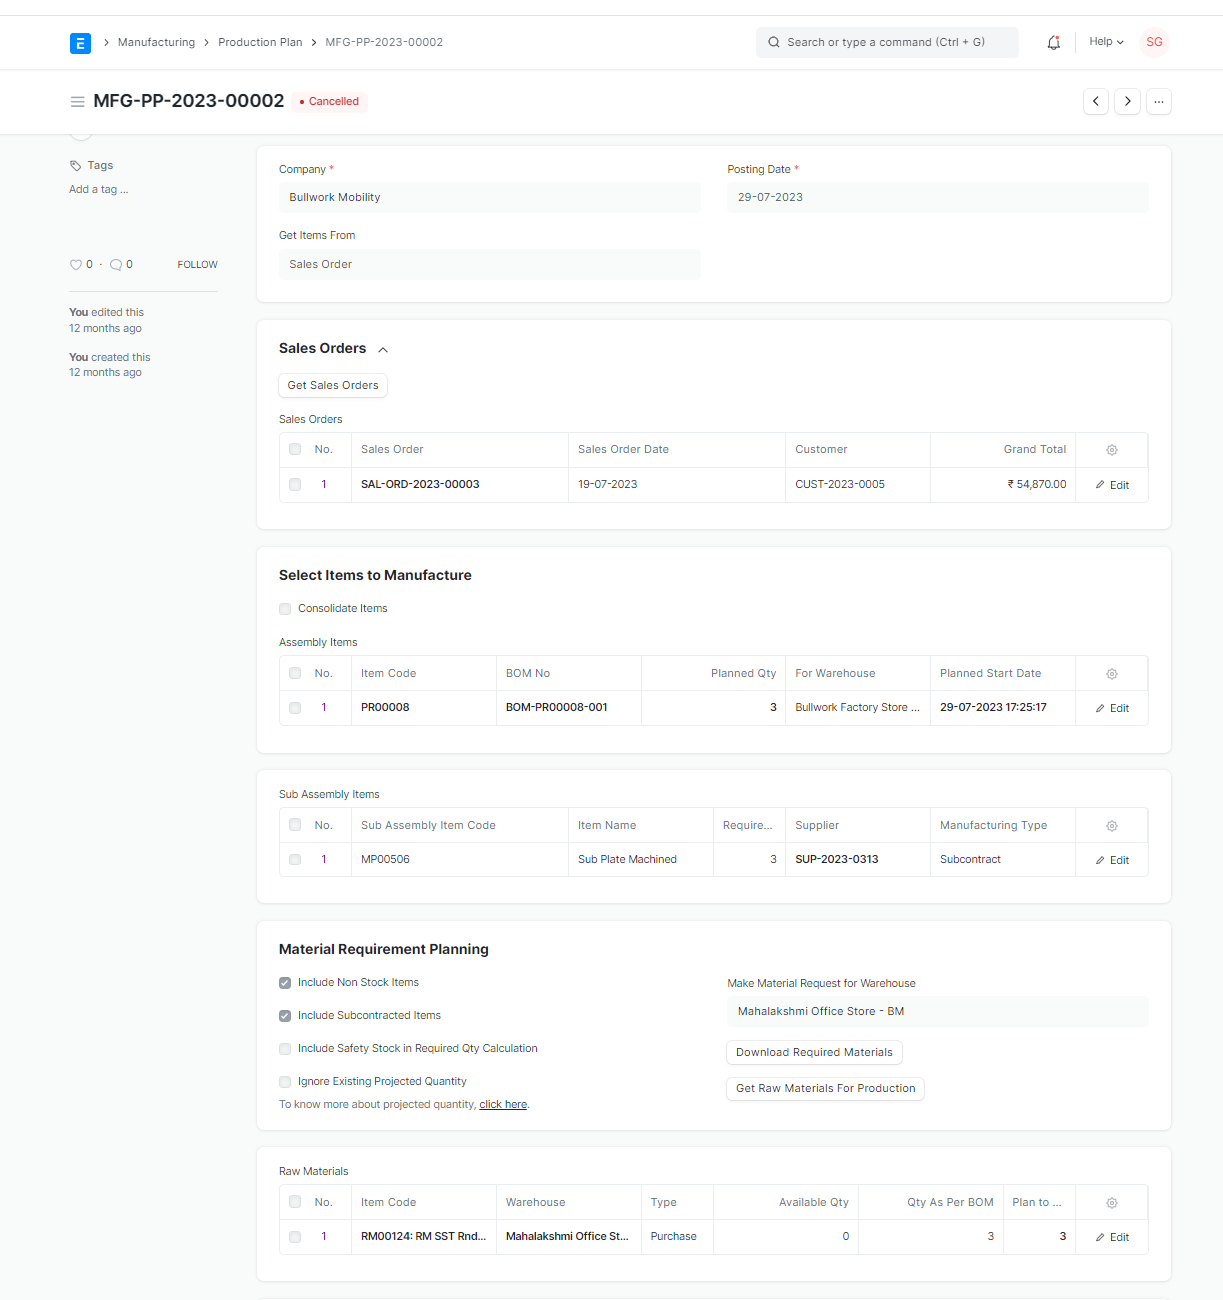Toggle the sidebar hamburger menu icon

click(77, 102)
